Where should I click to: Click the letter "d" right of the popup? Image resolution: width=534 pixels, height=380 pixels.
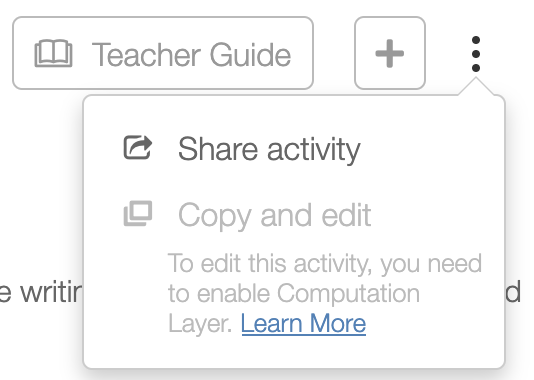[x=513, y=291]
